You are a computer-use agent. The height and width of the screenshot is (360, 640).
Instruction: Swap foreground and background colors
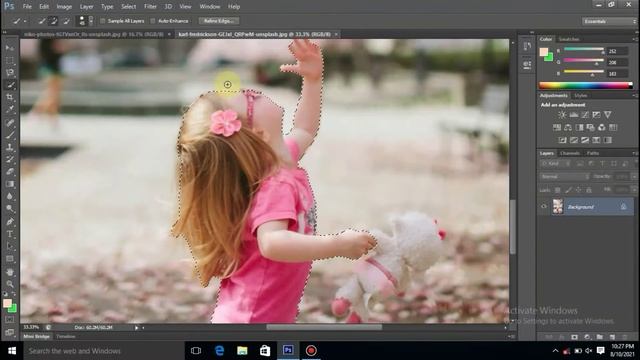pyautogui.click(x=14, y=294)
